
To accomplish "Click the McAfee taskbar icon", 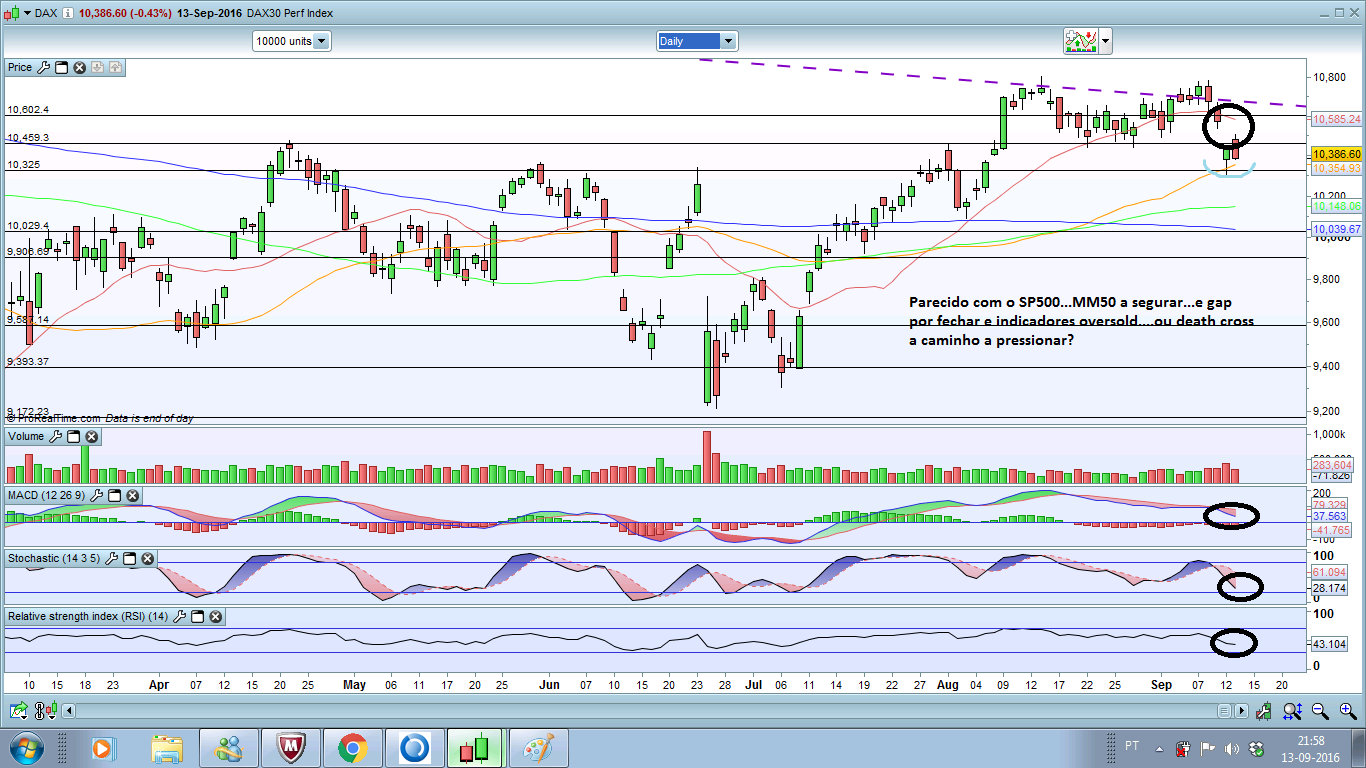I will point(289,747).
